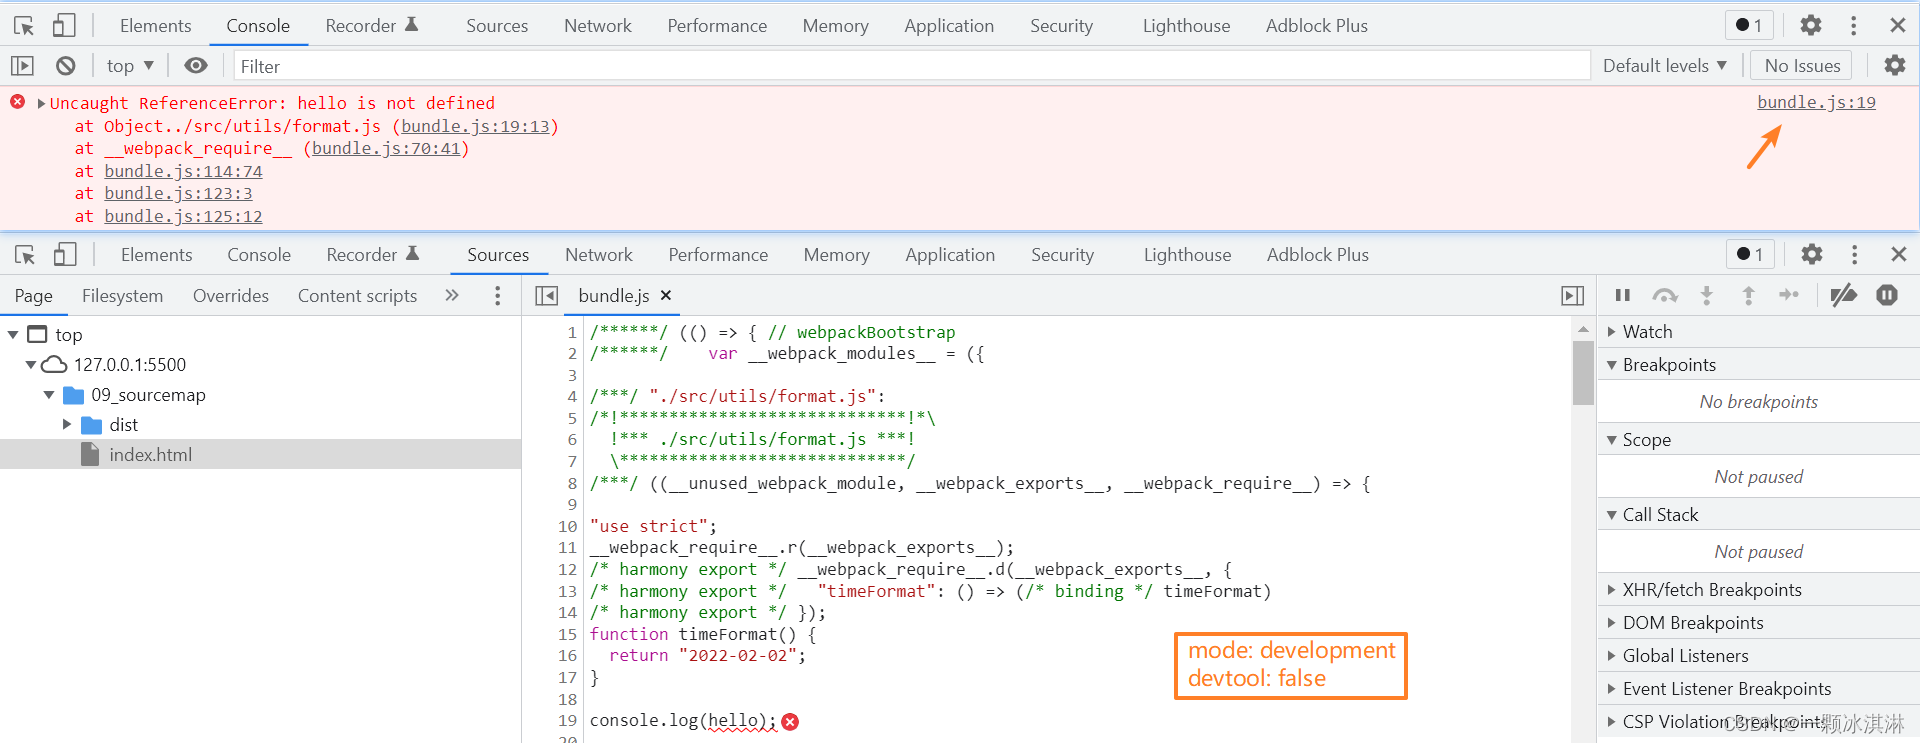Select the Filesystem navigator tab
This screenshot has height=743, width=1920.
point(122,296)
